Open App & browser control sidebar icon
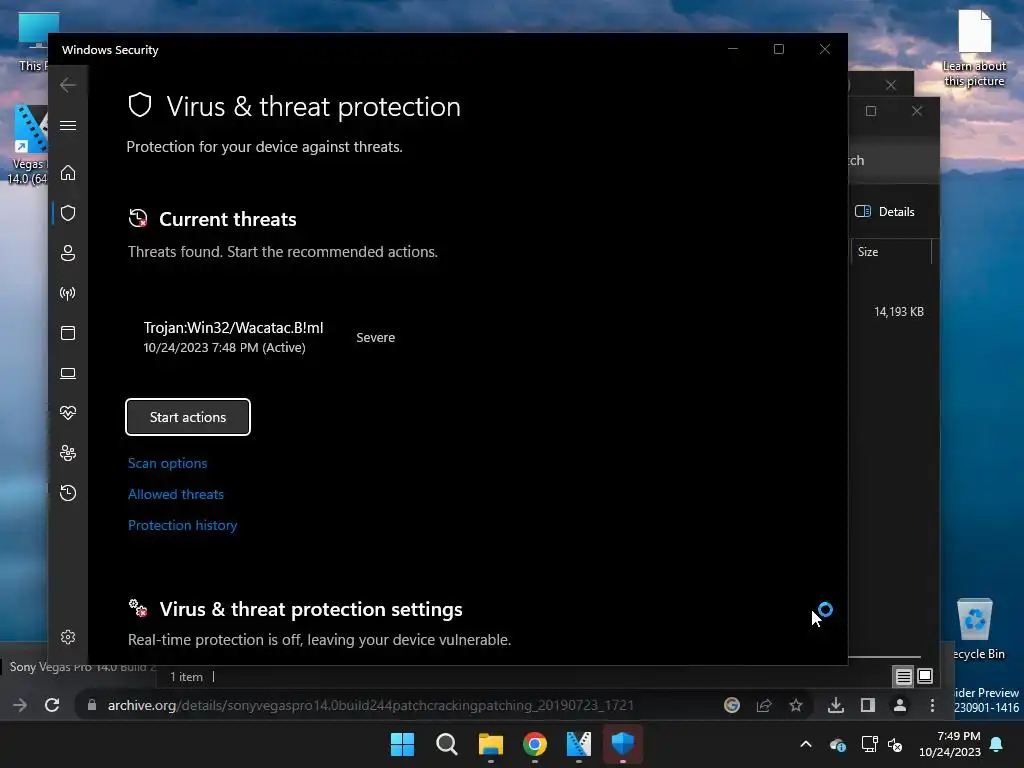Viewport: 1024px width, 768px height. 68,333
